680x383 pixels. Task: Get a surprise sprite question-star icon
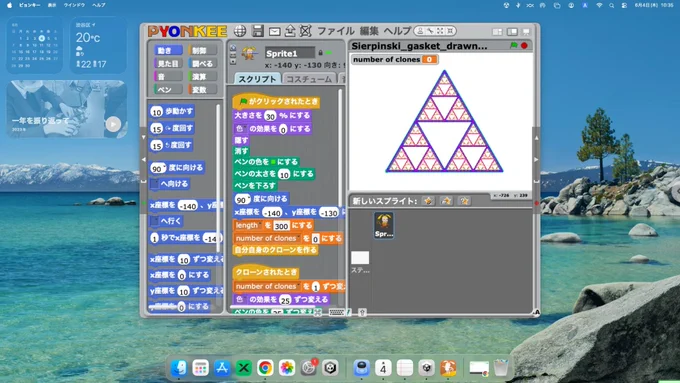[x=464, y=201]
